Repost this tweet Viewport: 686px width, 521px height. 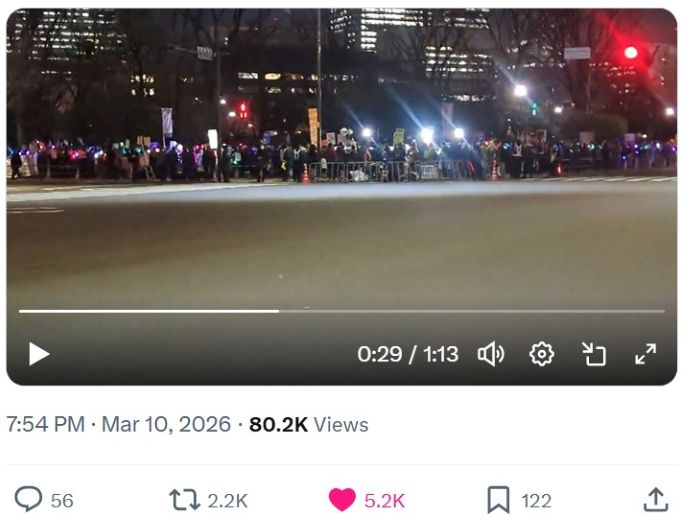(x=184, y=500)
